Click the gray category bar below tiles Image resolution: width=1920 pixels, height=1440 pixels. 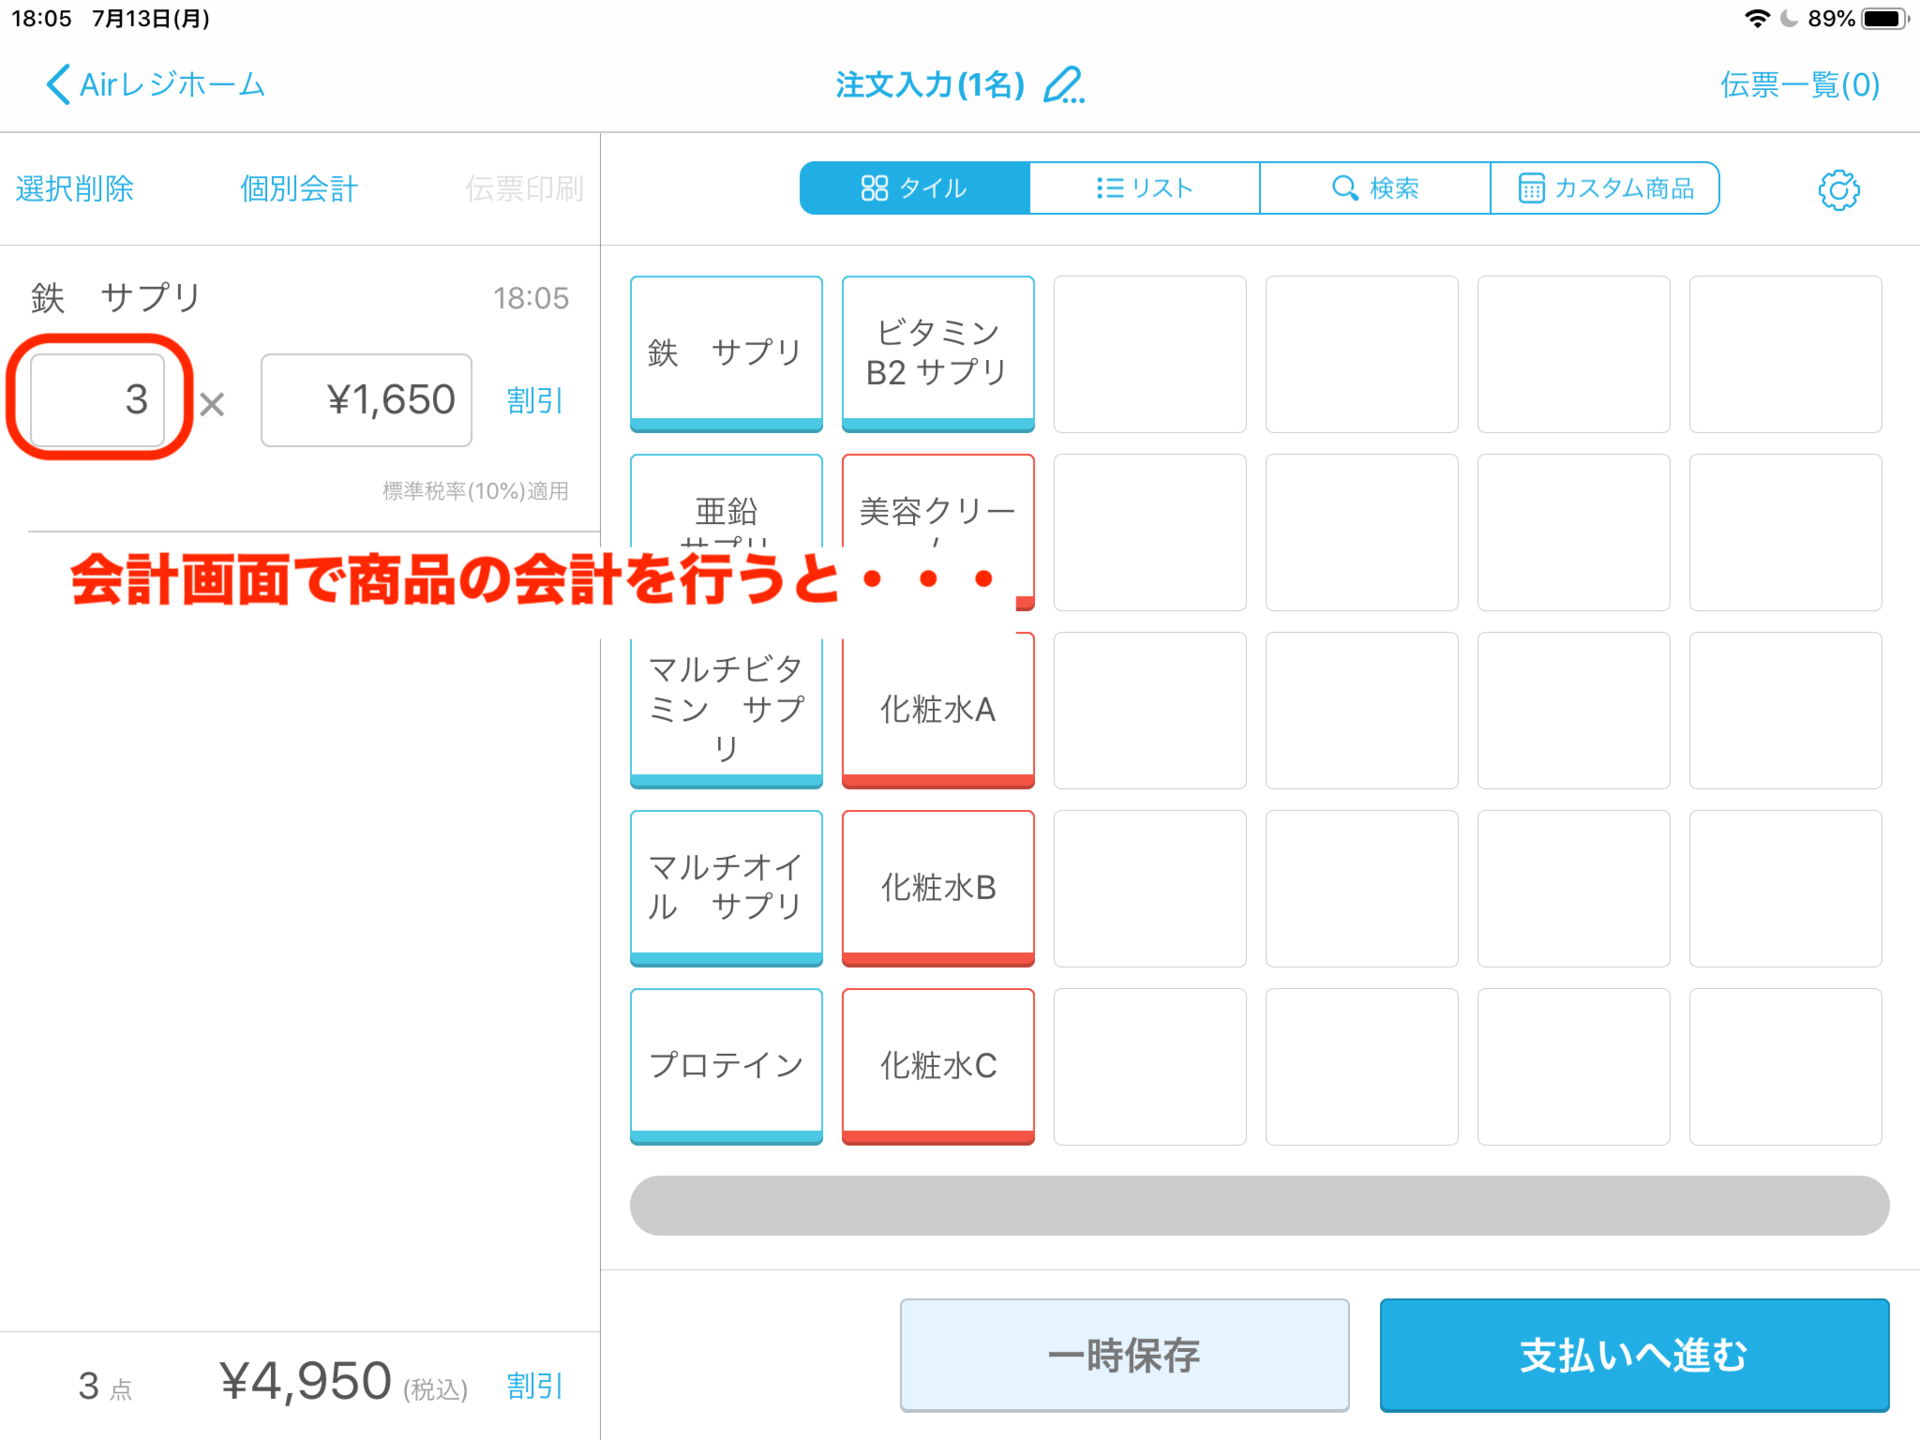1259,1205
